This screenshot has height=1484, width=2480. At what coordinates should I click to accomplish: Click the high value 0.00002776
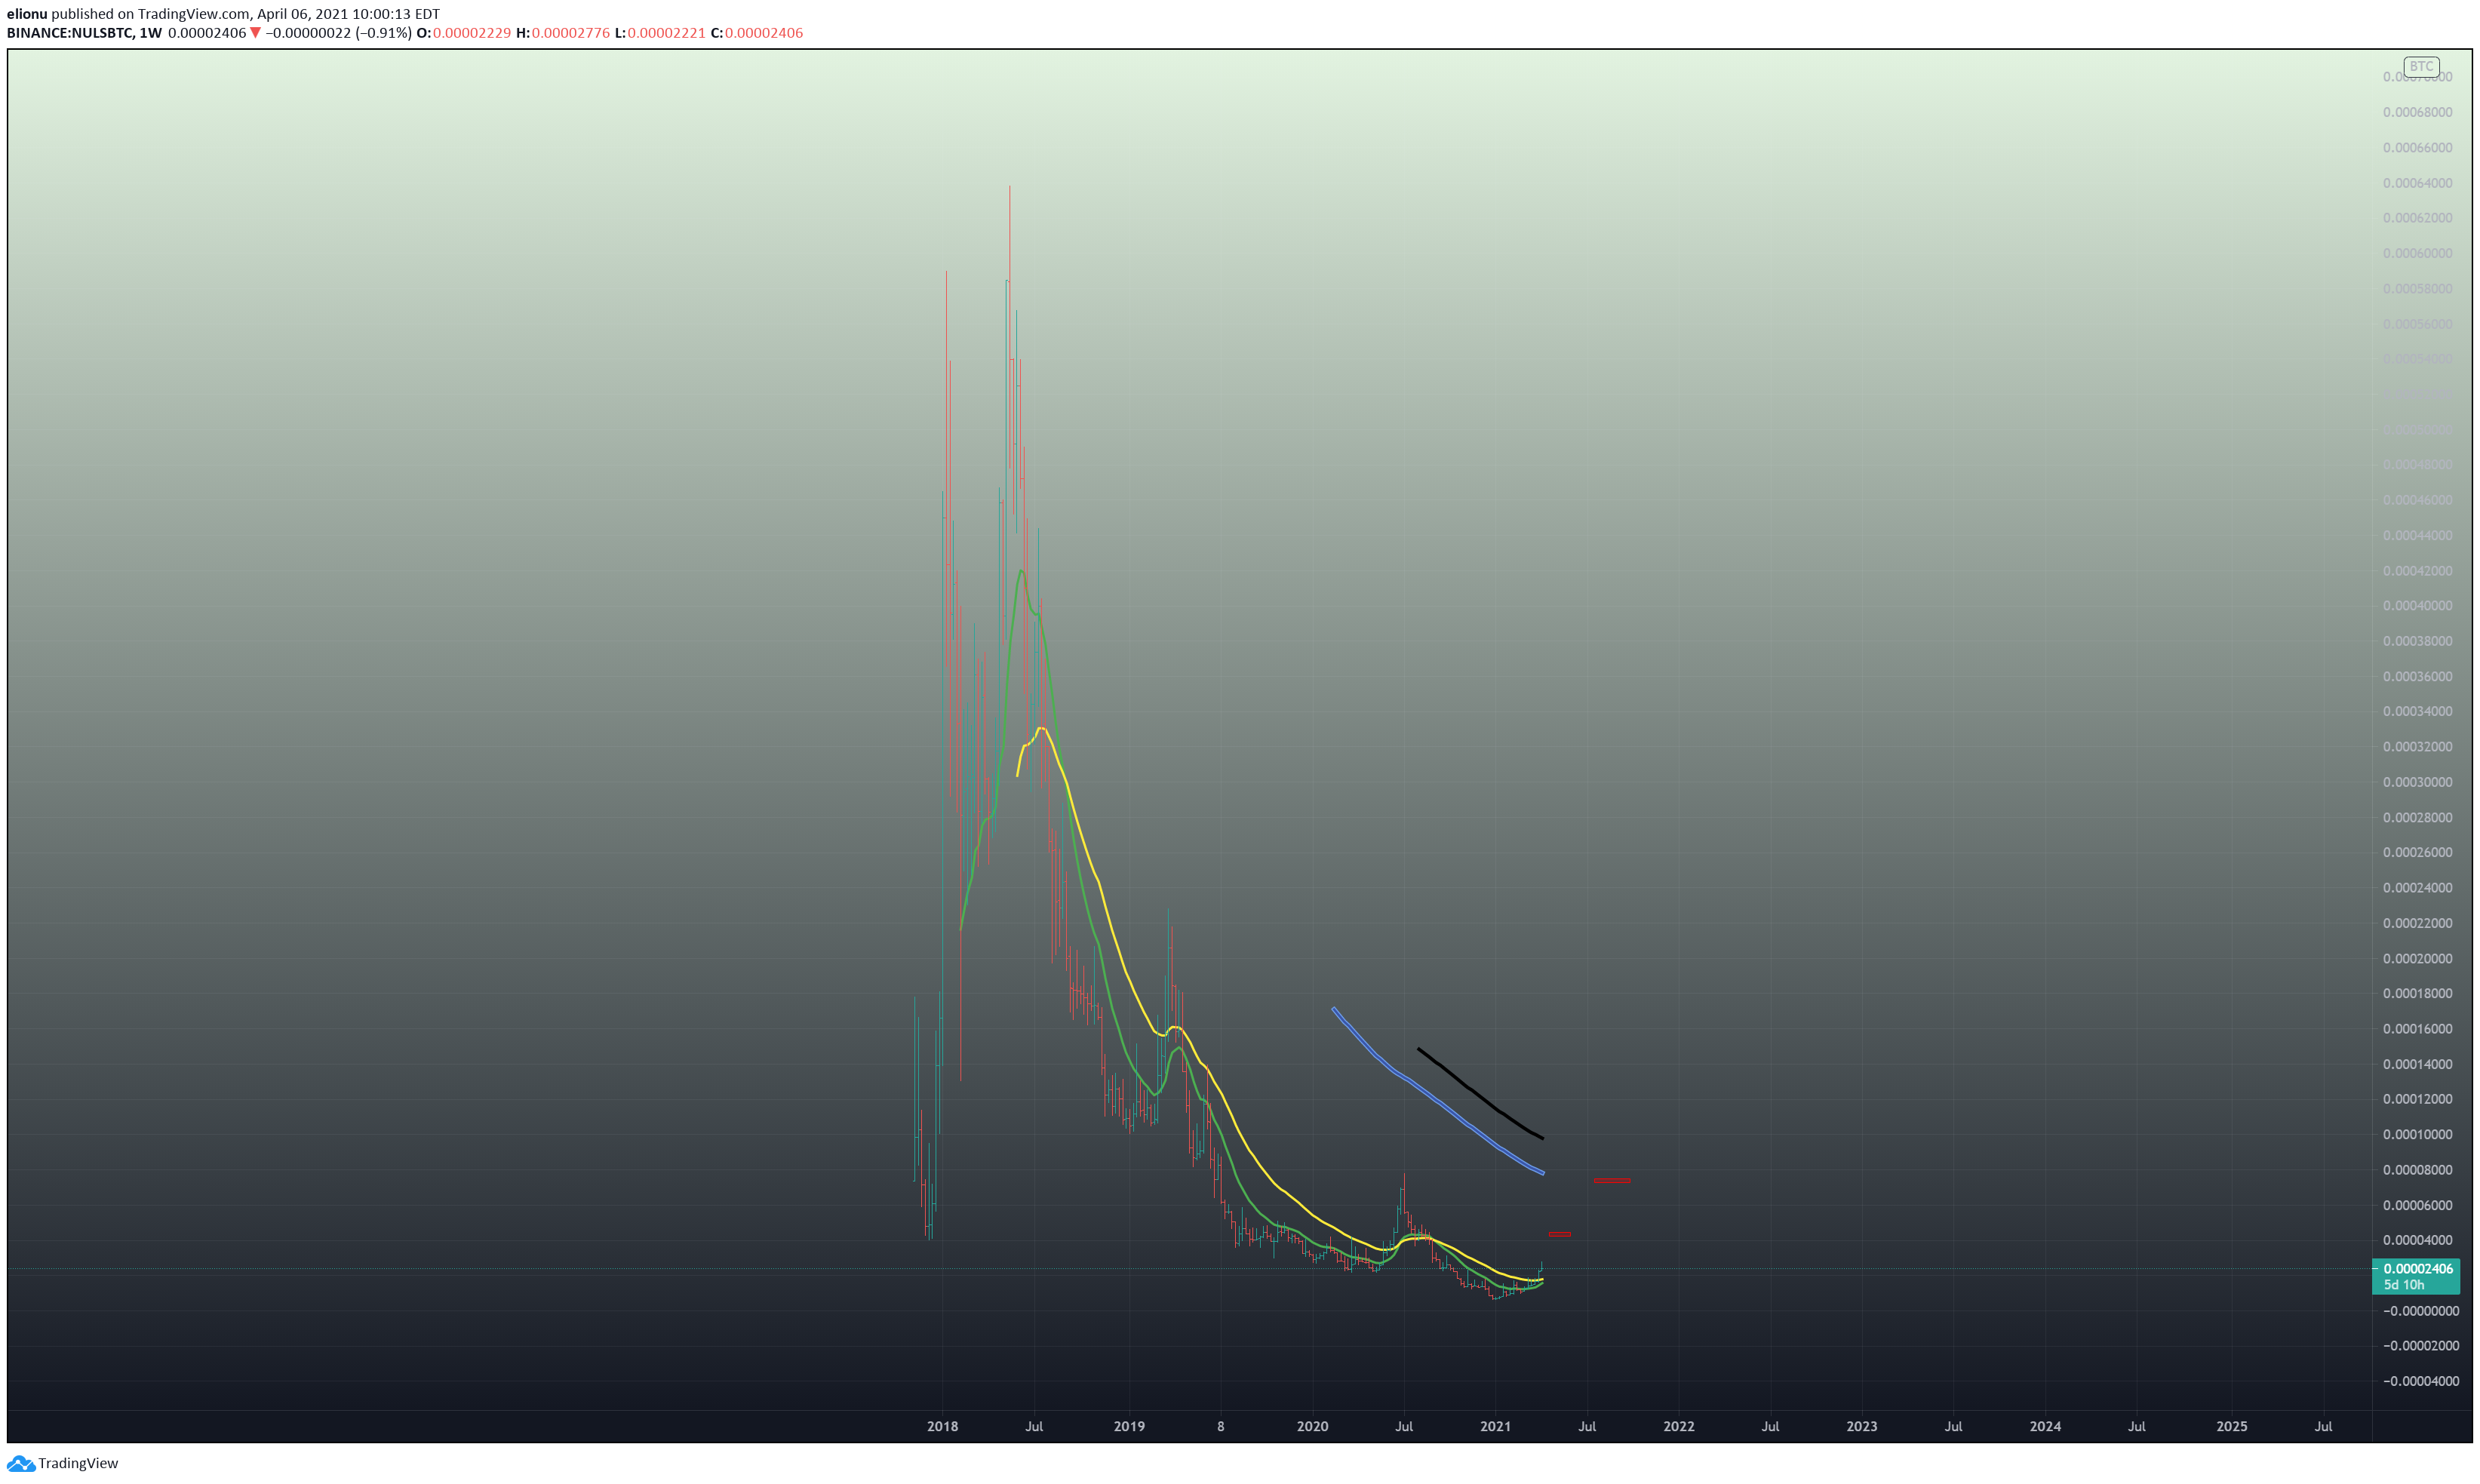(x=570, y=33)
